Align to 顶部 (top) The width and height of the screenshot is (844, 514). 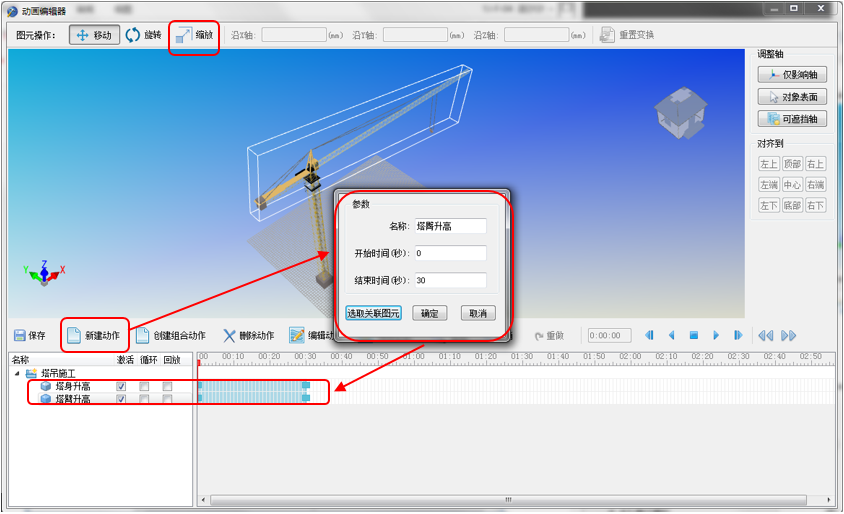coord(792,164)
